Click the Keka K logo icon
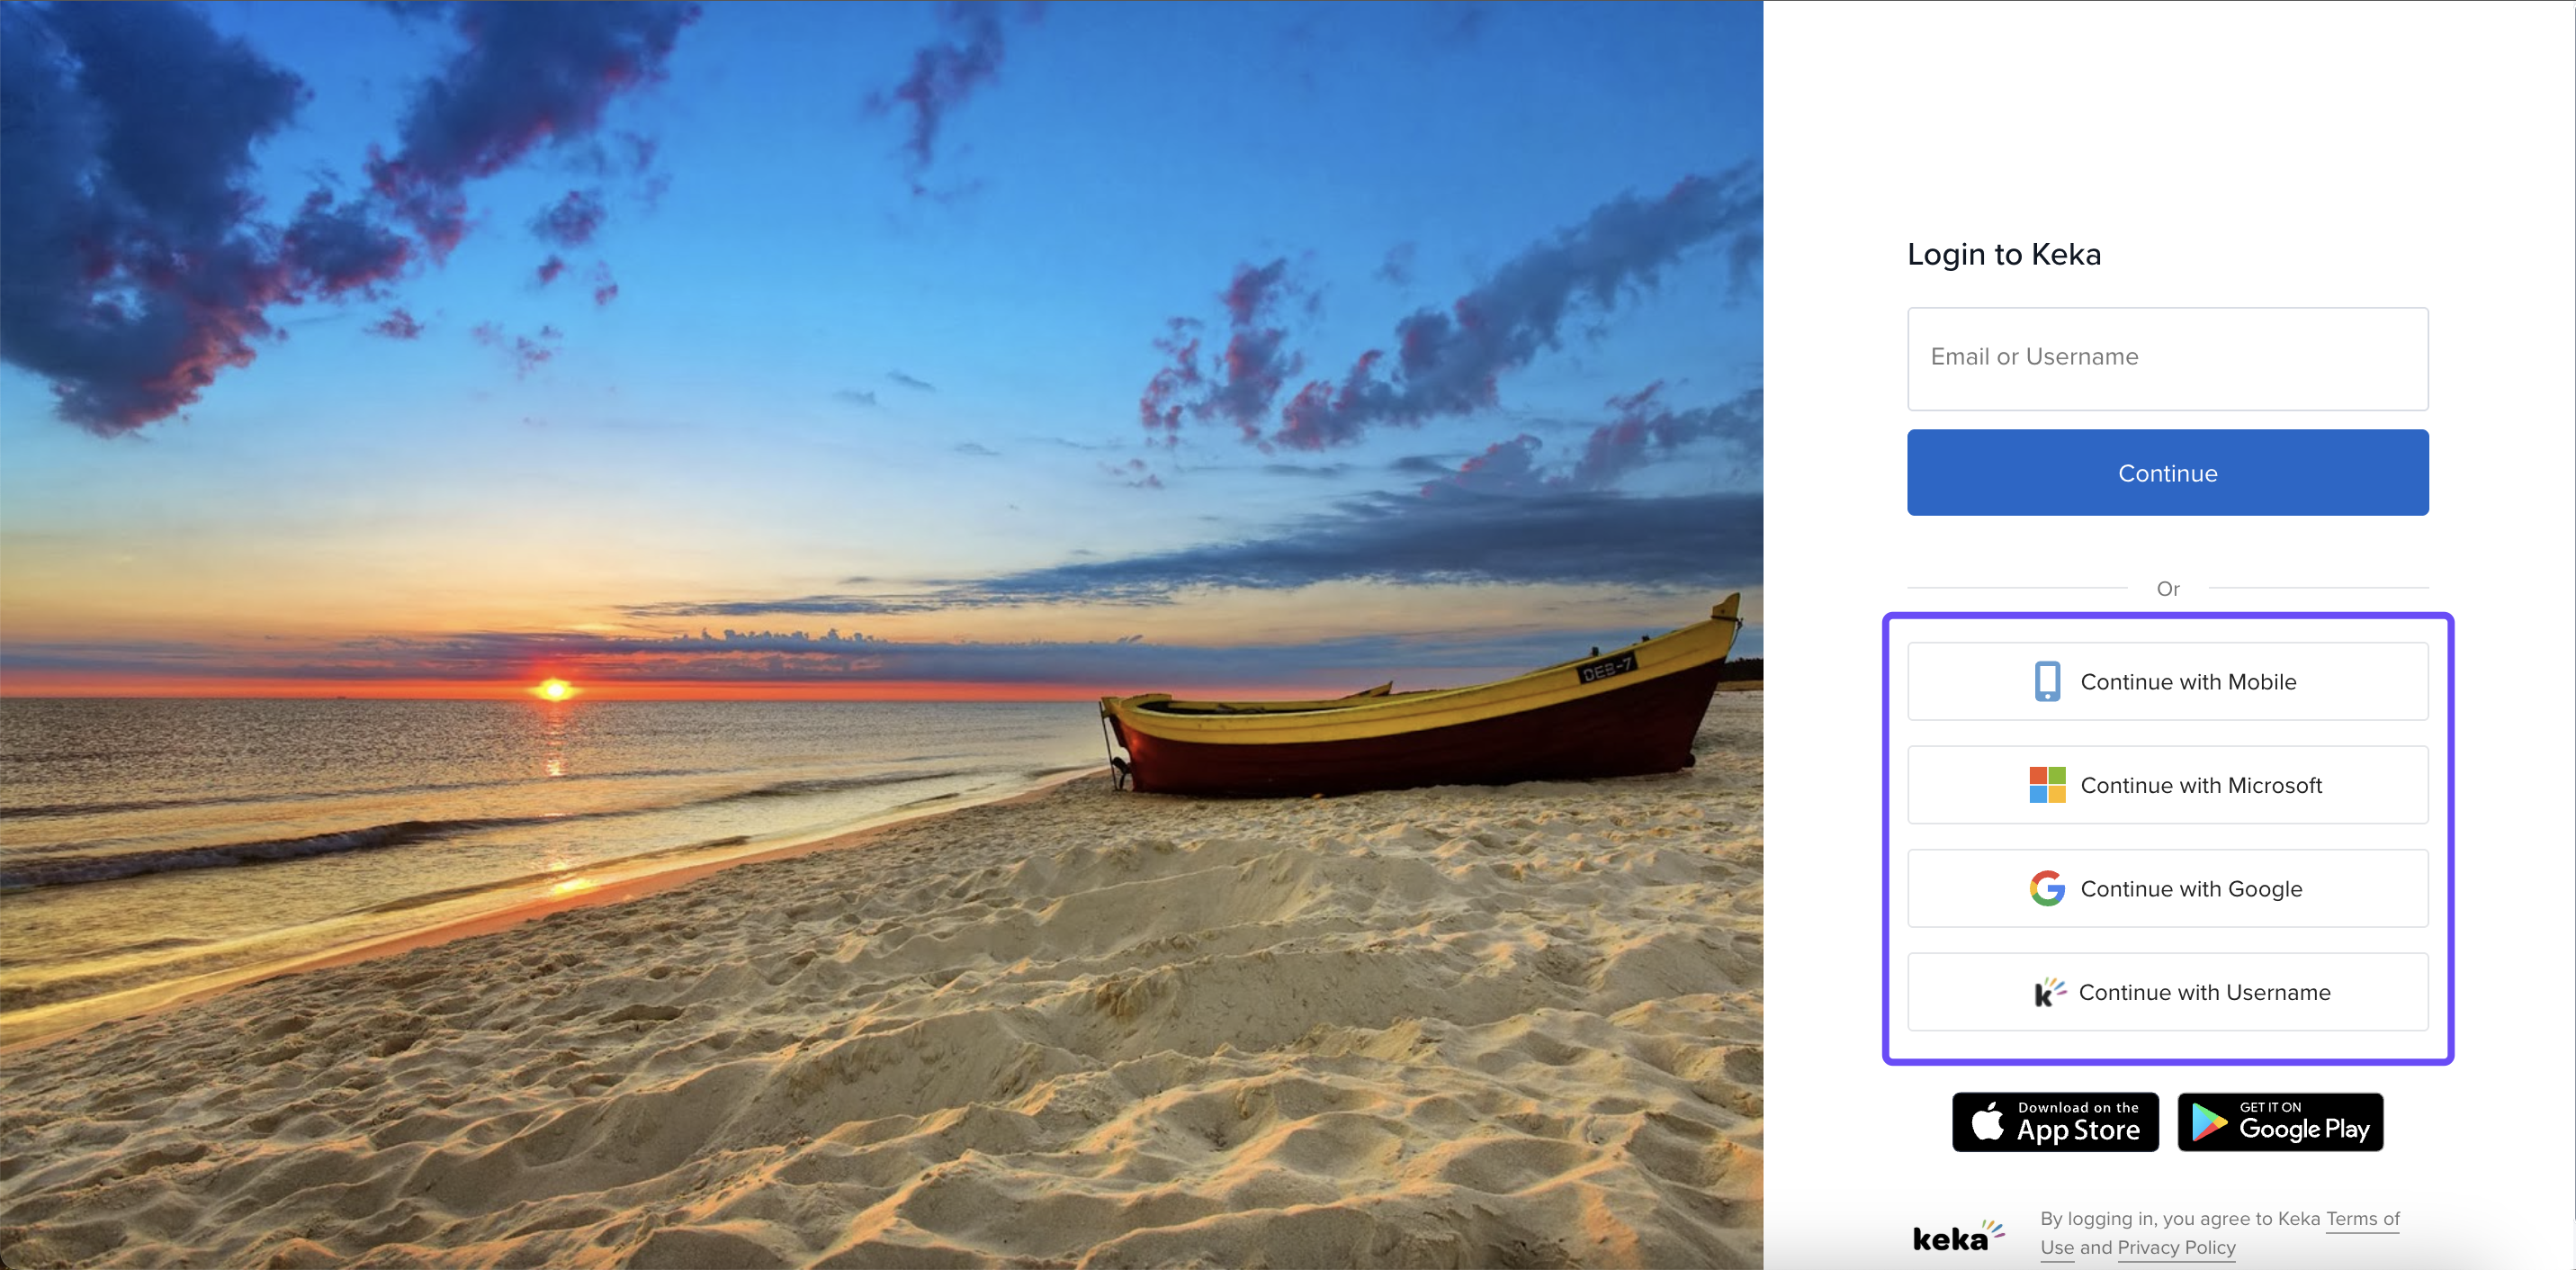The image size is (2576, 1270). [2049, 992]
